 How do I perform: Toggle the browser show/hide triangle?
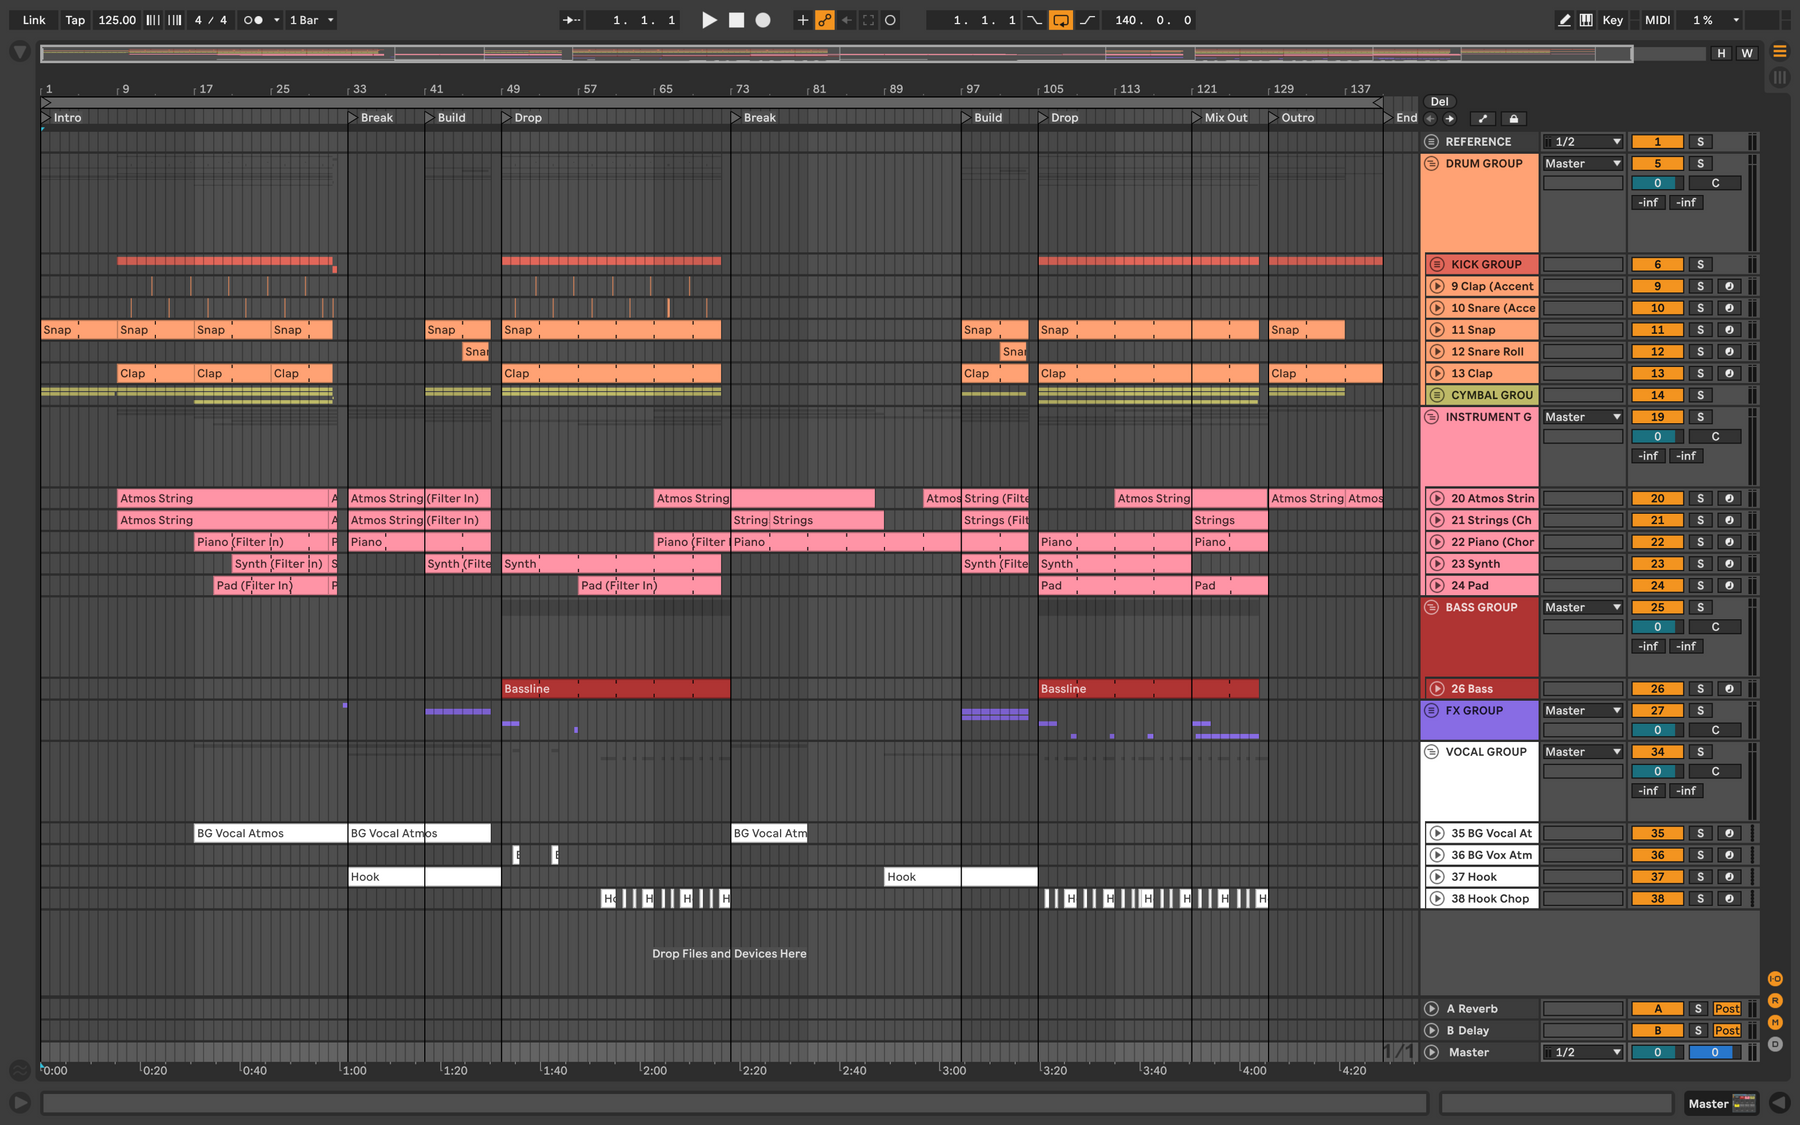[x=19, y=52]
